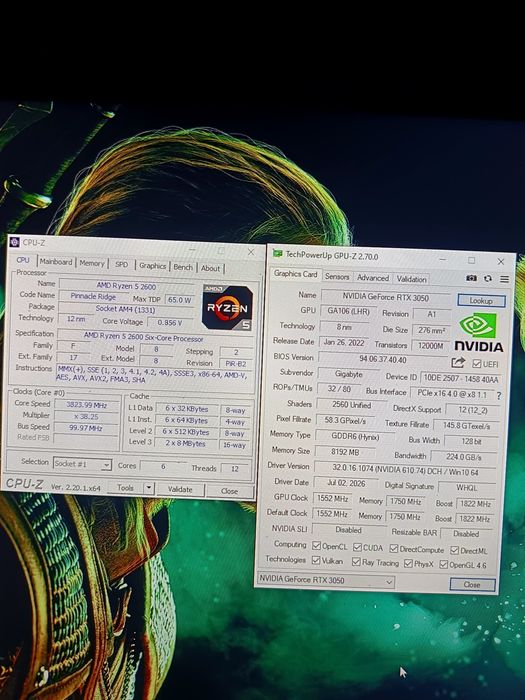Click the Bus Interface question mark
The height and width of the screenshot is (700, 525).
pos(499,396)
